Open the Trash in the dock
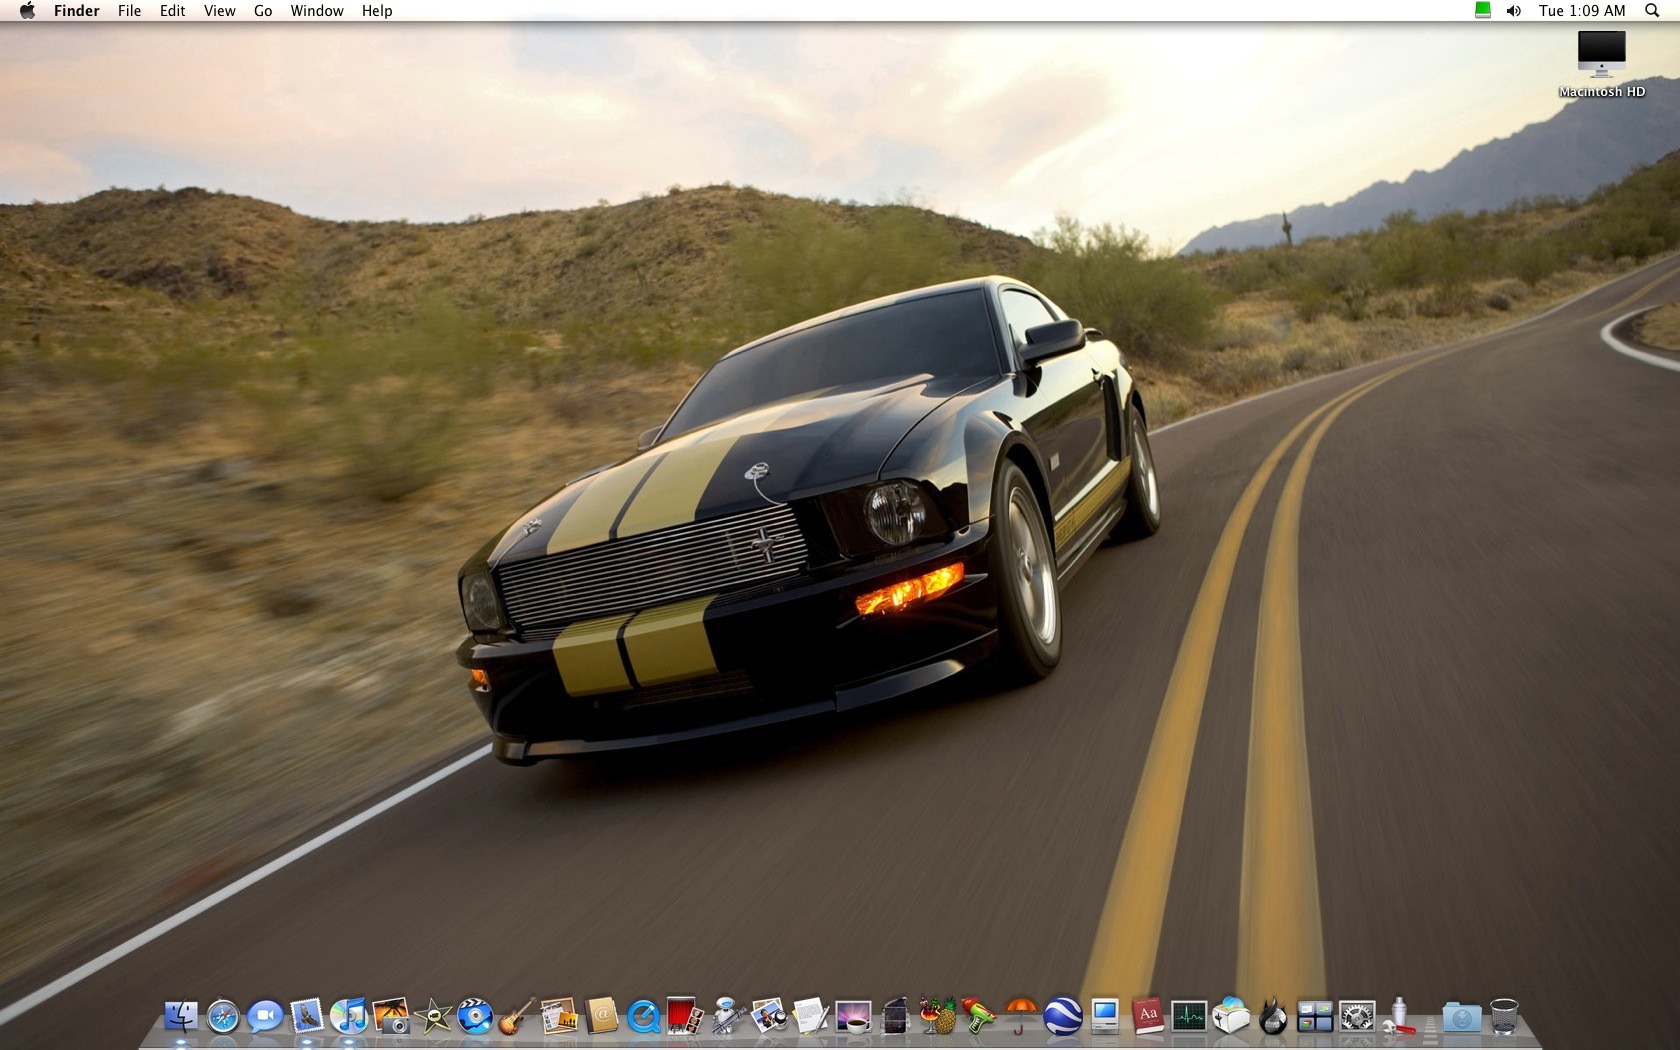Image resolution: width=1680 pixels, height=1050 pixels. click(1504, 1017)
